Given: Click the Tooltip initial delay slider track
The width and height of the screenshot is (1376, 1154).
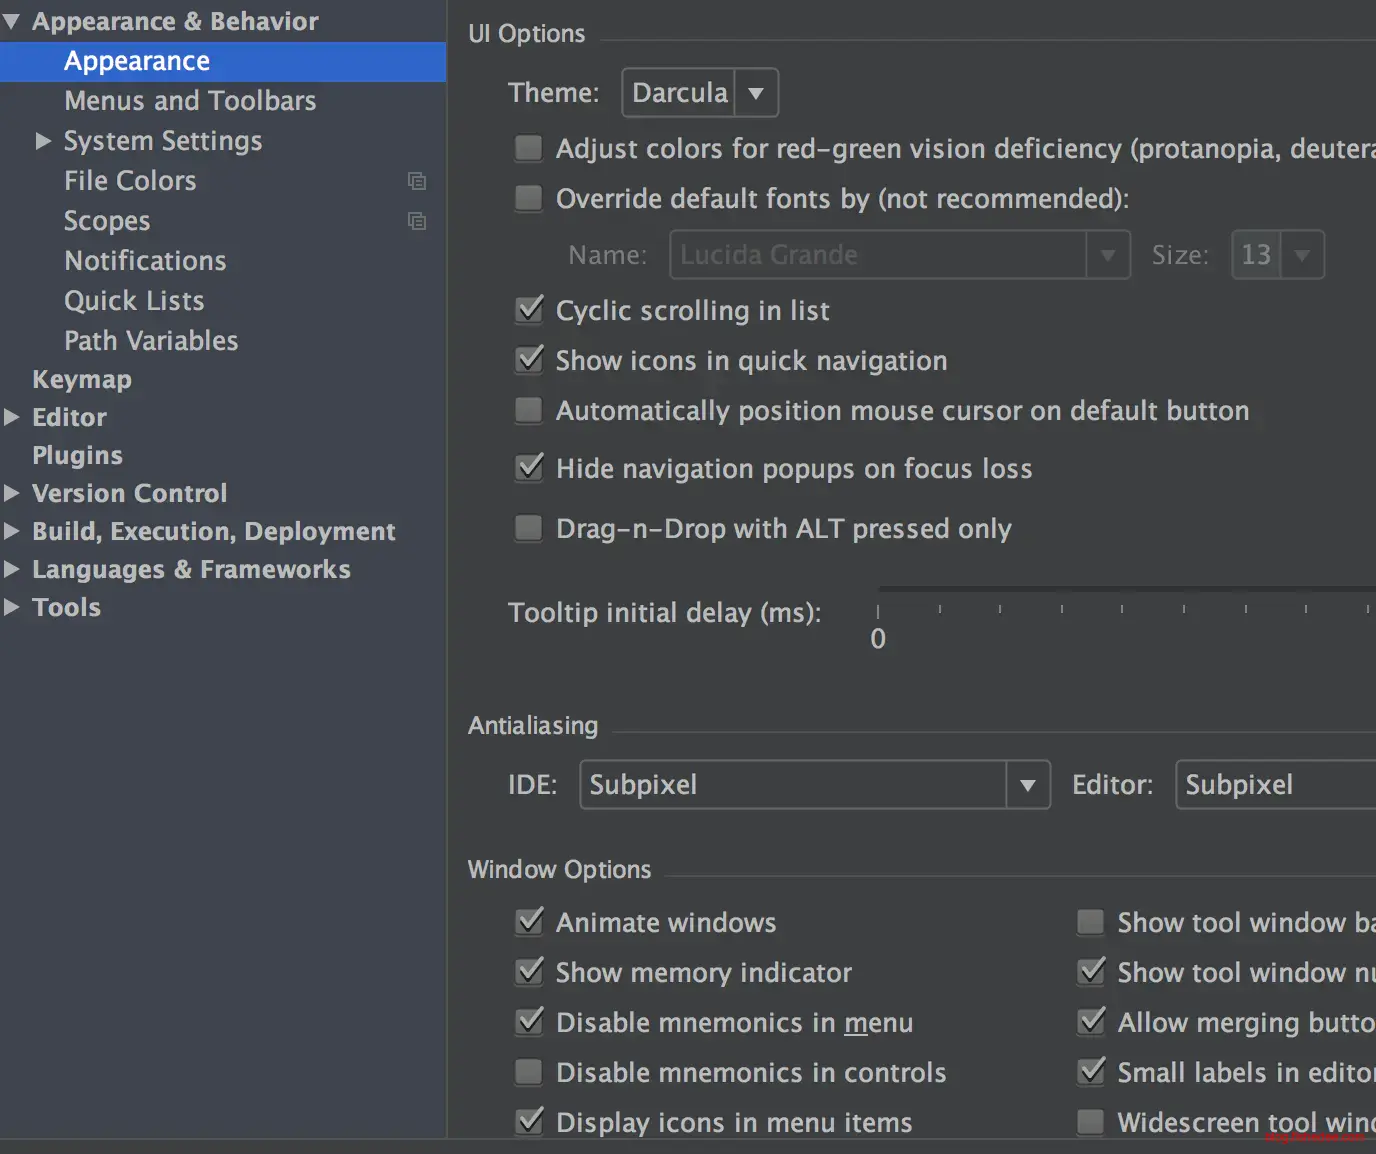Looking at the screenshot, I should click(x=1120, y=590).
